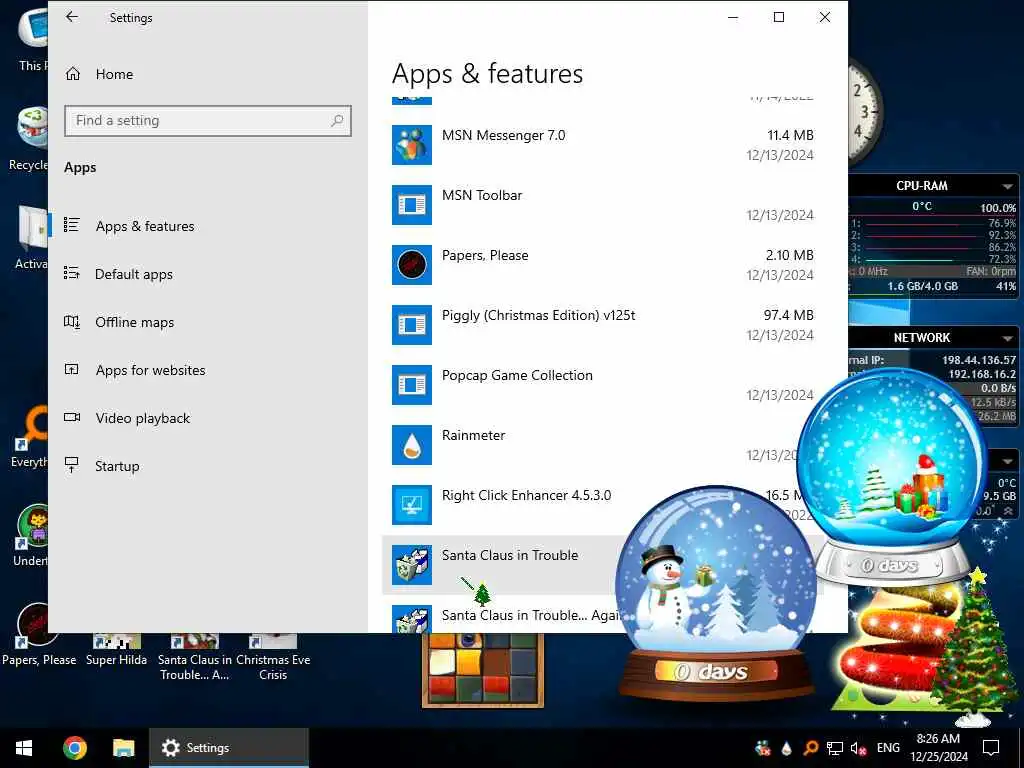Select the Undertale desktop shortcut
The height and width of the screenshot is (768, 1024).
coord(30,536)
